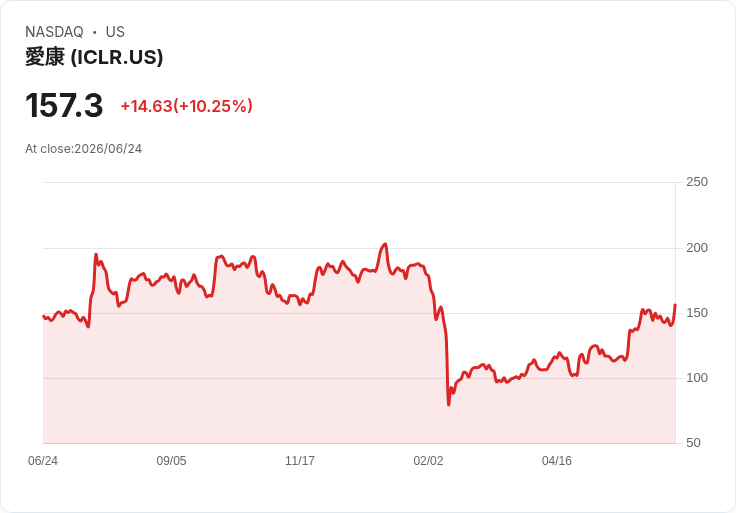
Task: Click the 100 price axis label
Action: pyautogui.click(x=697, y=378)
